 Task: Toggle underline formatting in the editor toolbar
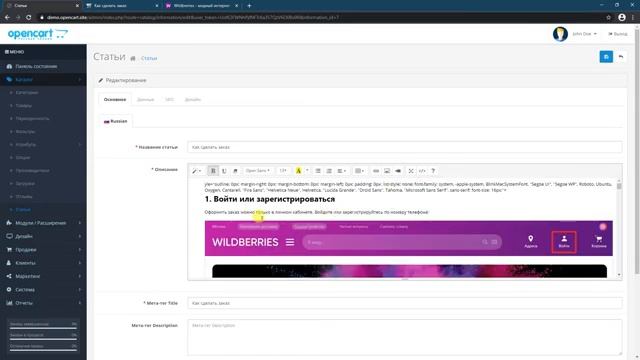point(224,171)
